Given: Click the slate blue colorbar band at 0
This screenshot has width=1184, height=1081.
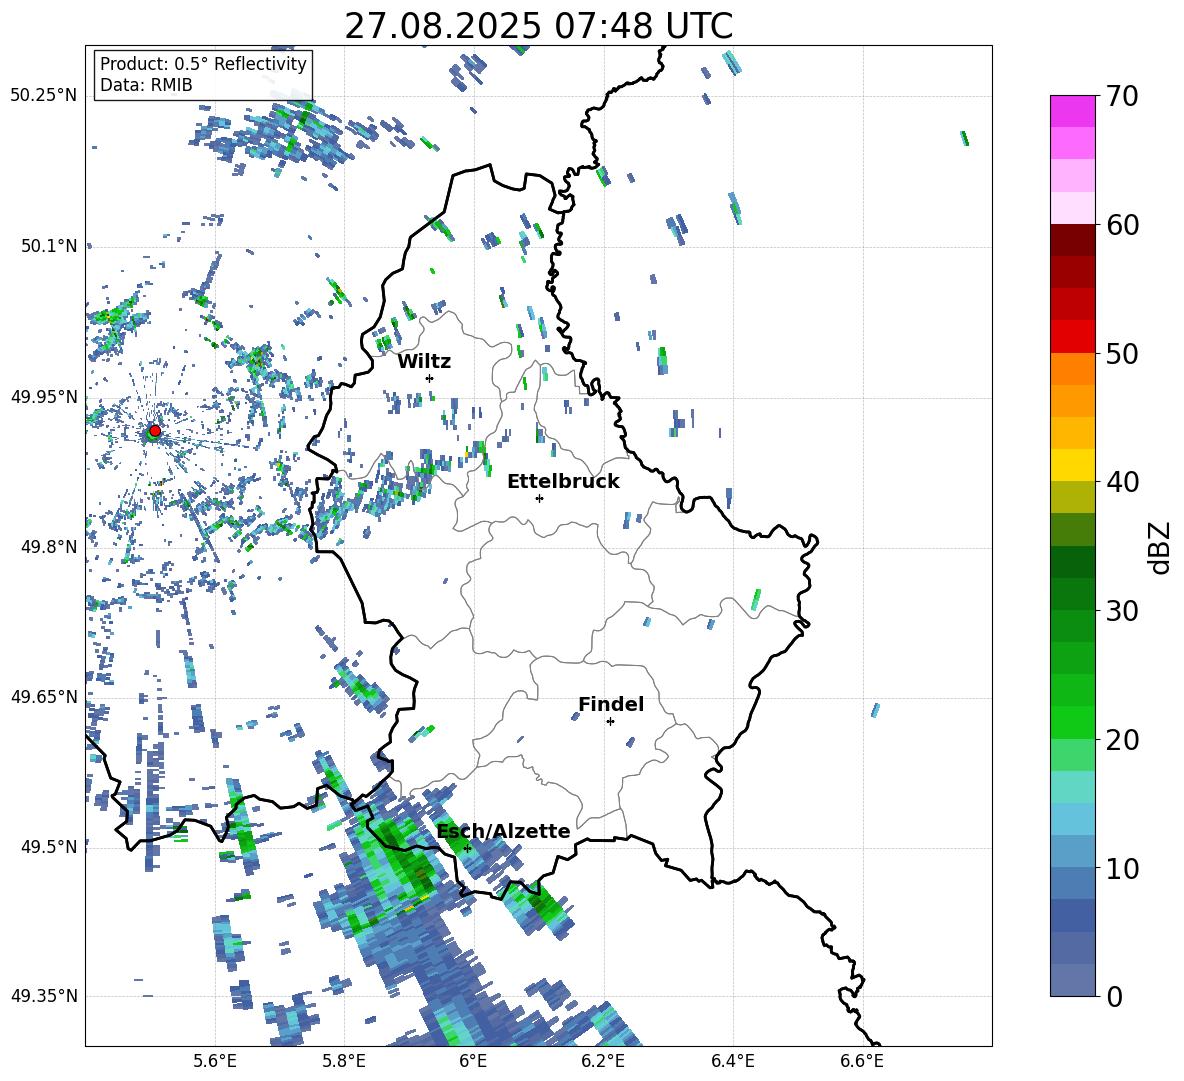Looking at the screenshot, I should point(1072,980).
